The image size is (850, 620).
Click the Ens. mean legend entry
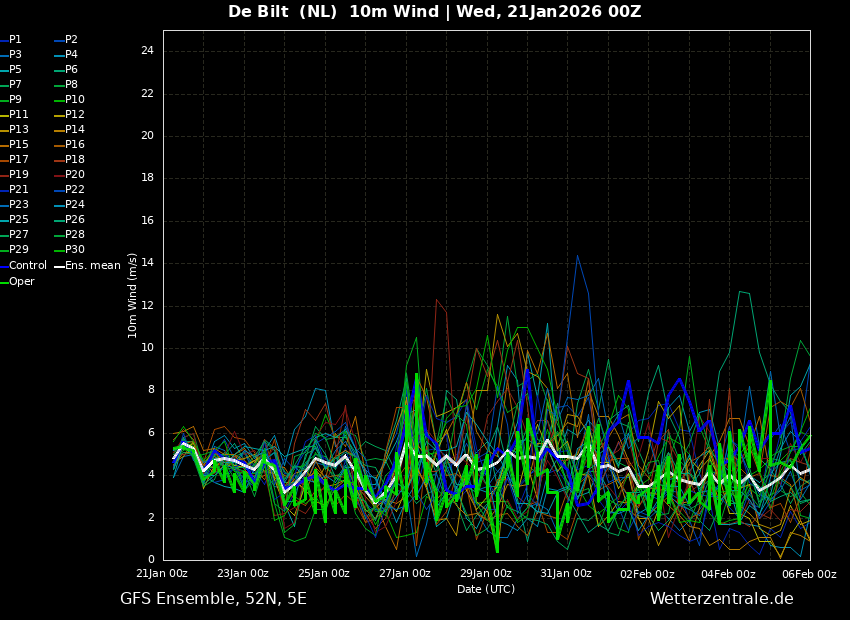click(92, 266)
